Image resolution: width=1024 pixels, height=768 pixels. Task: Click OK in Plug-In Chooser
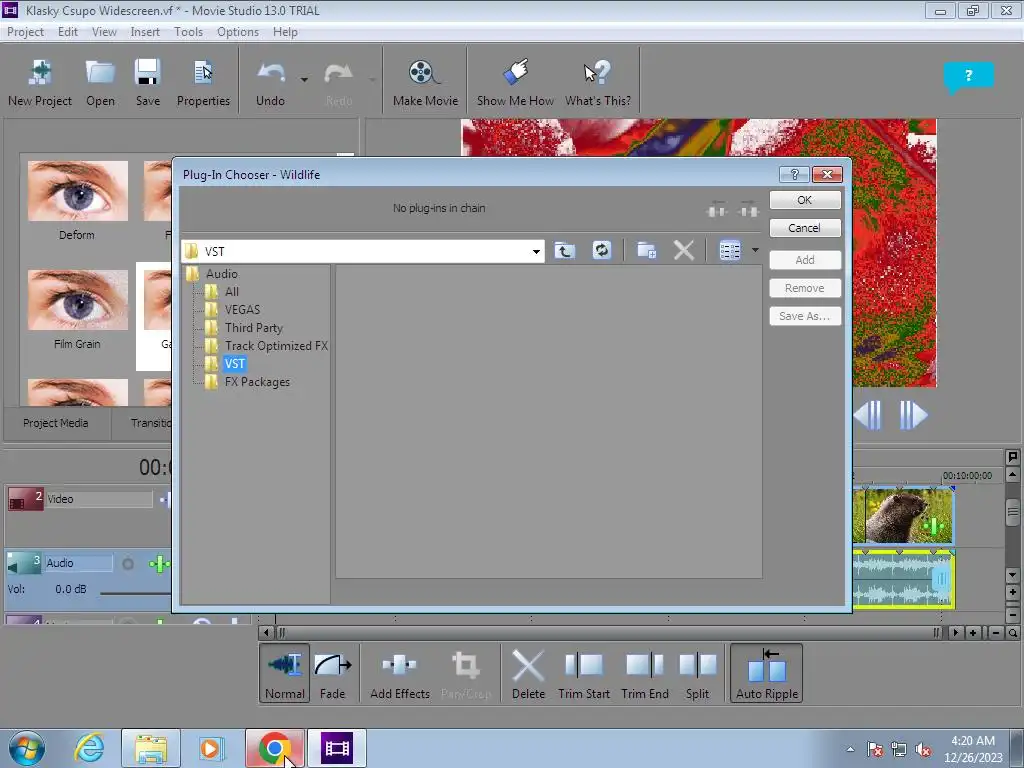point(805,200)
